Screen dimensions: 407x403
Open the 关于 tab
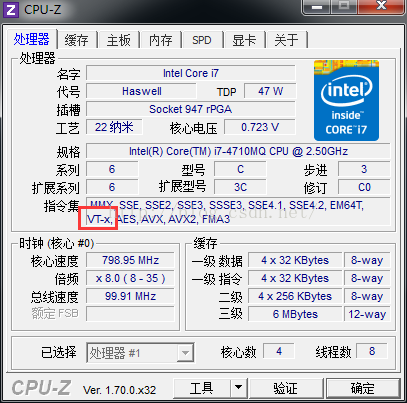286,40
